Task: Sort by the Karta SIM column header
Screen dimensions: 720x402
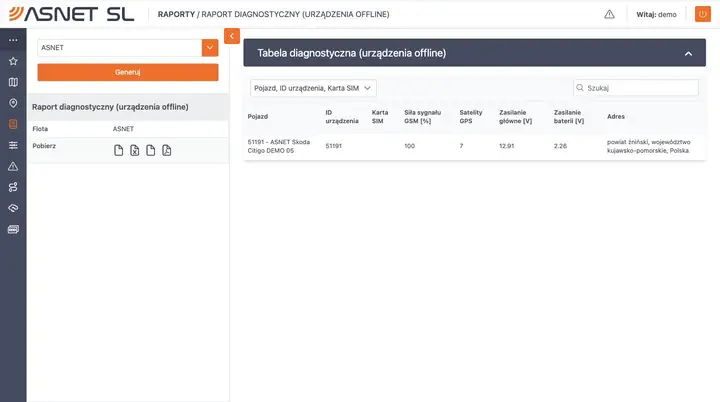Action: pos(380,117)
